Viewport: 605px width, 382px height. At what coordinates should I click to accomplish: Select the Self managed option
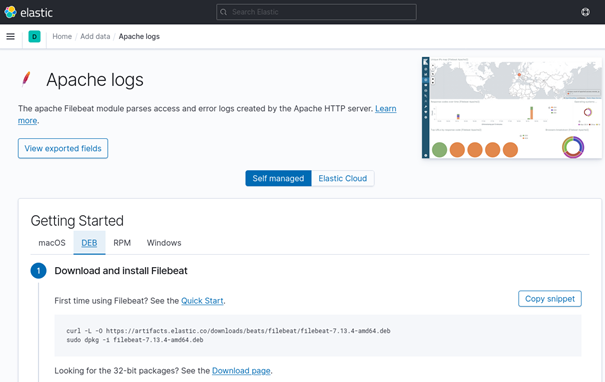tap(278, 178)
